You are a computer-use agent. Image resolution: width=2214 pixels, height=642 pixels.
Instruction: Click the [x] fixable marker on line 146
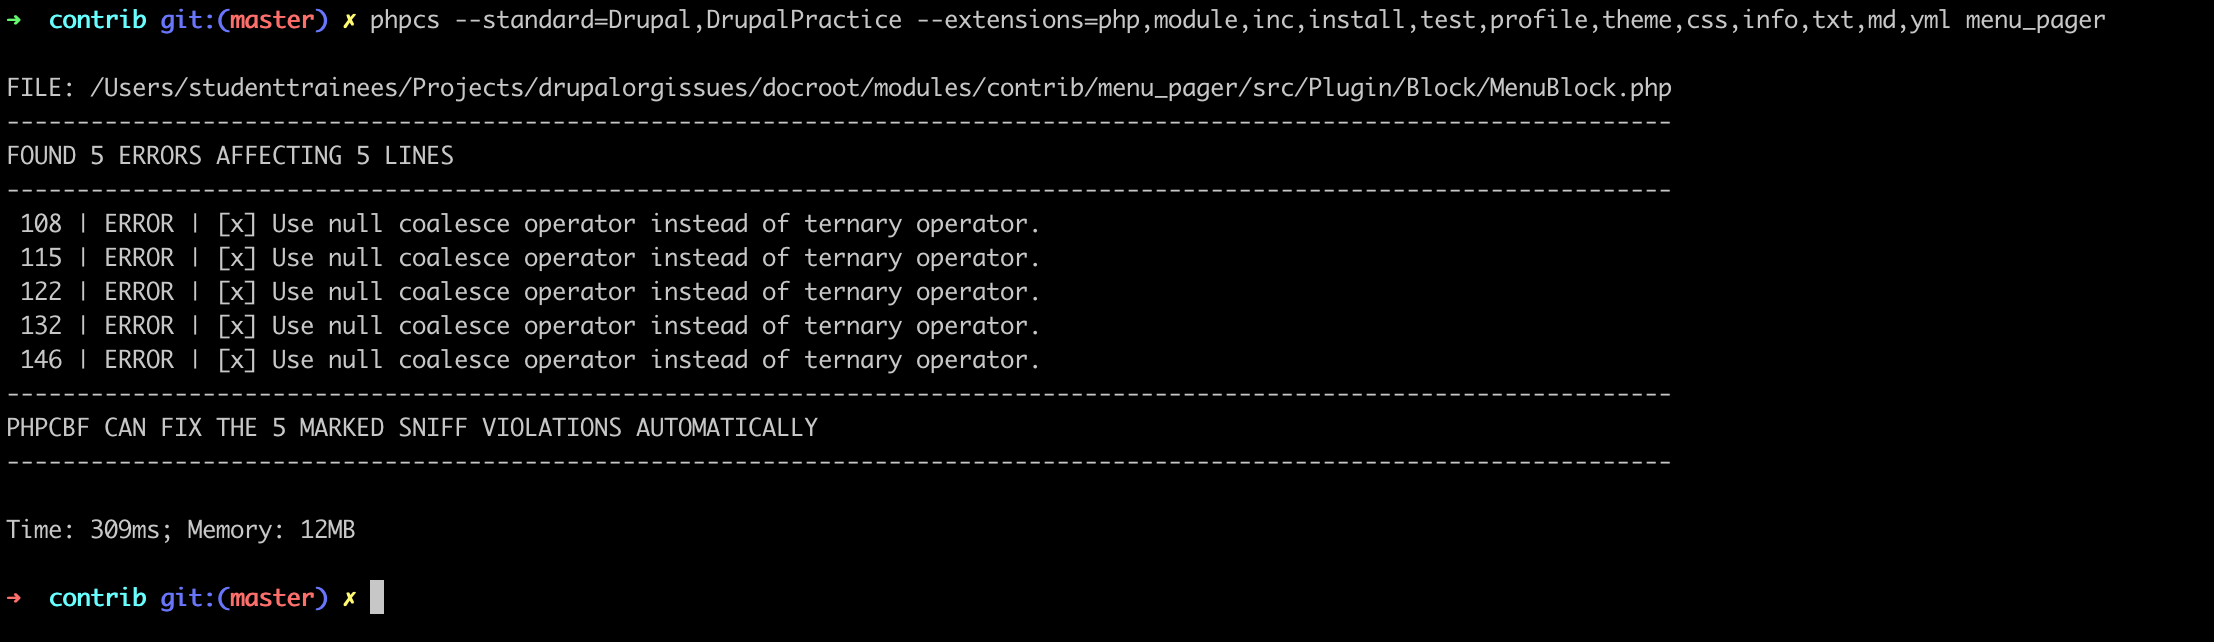coord(237,360)
